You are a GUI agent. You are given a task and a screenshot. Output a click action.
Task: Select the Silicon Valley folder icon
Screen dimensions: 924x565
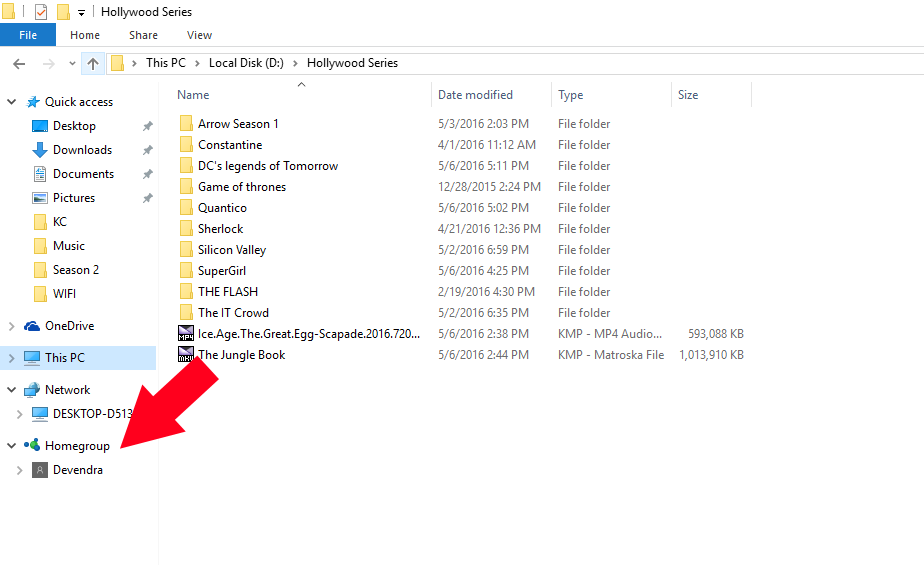186,250
